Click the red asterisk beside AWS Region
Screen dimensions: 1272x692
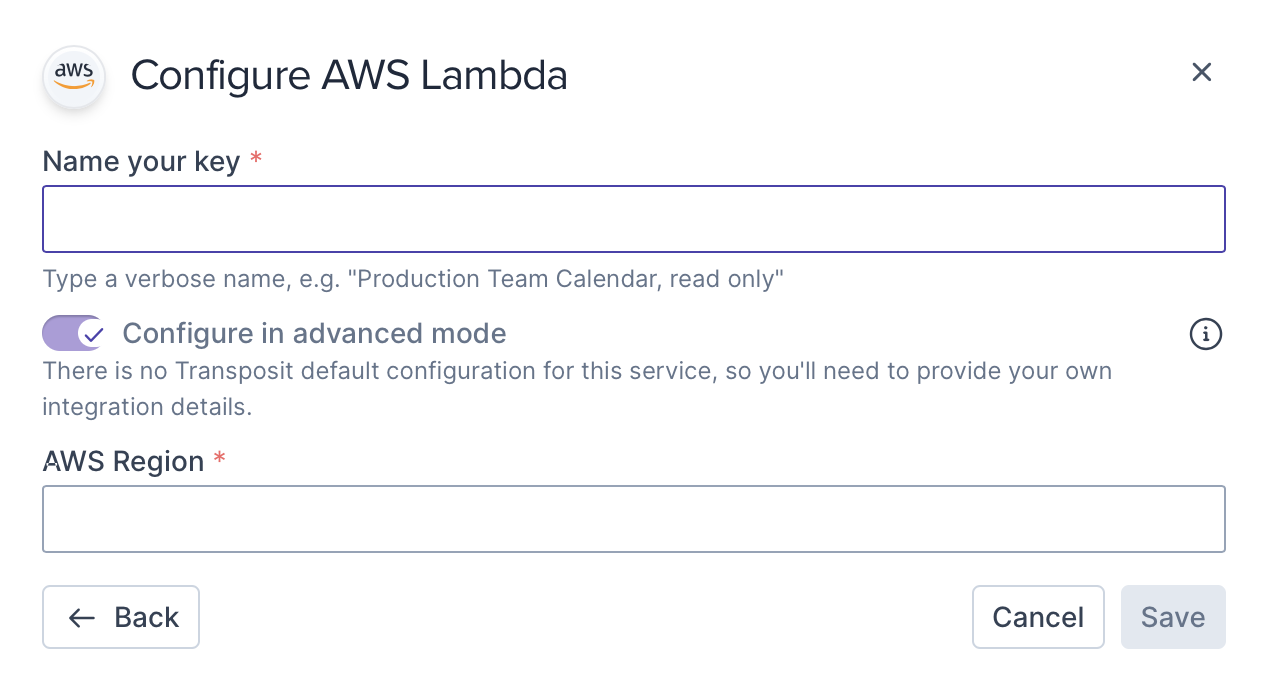(220, 460)
